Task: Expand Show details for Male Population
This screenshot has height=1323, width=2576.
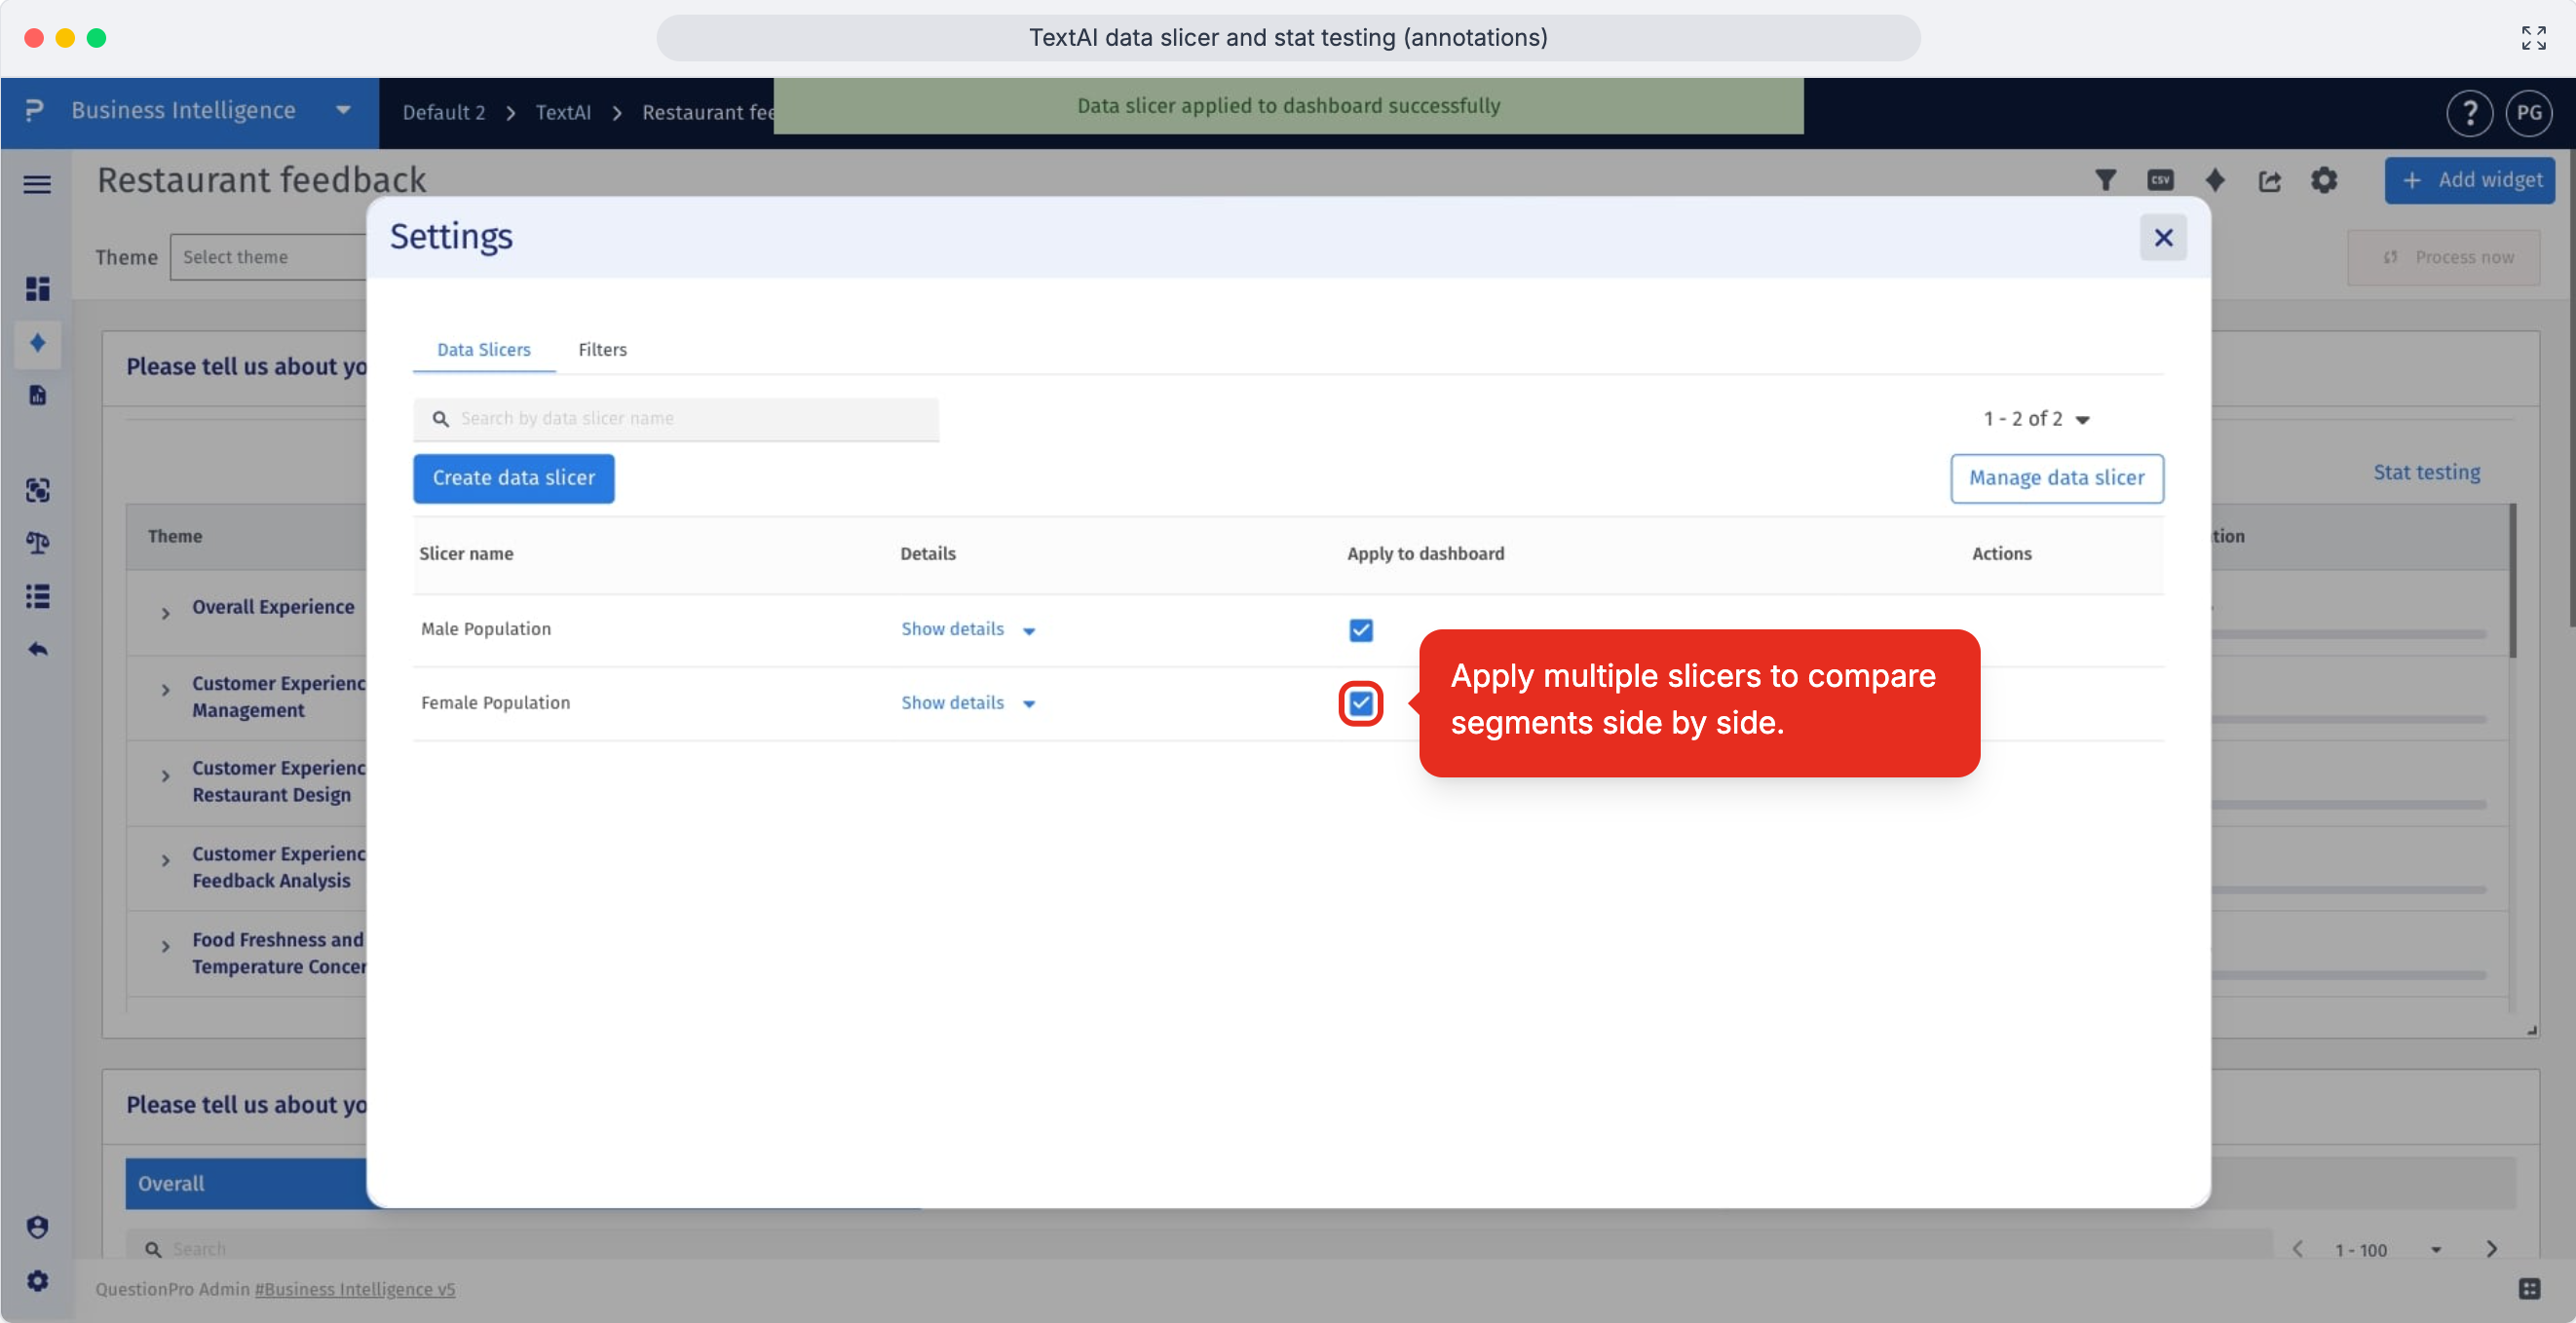Action: click(968, 629)
